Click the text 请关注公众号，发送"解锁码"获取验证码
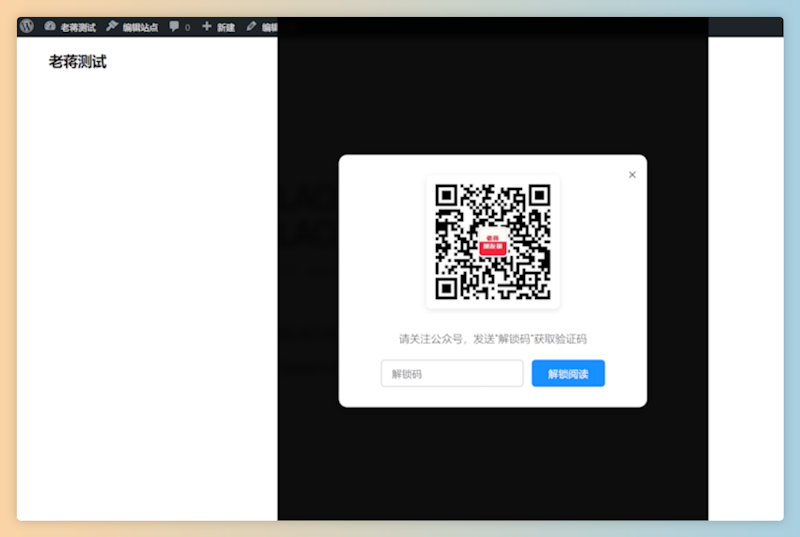This screenshot has width=800, height=537. (x=493, y=339)
